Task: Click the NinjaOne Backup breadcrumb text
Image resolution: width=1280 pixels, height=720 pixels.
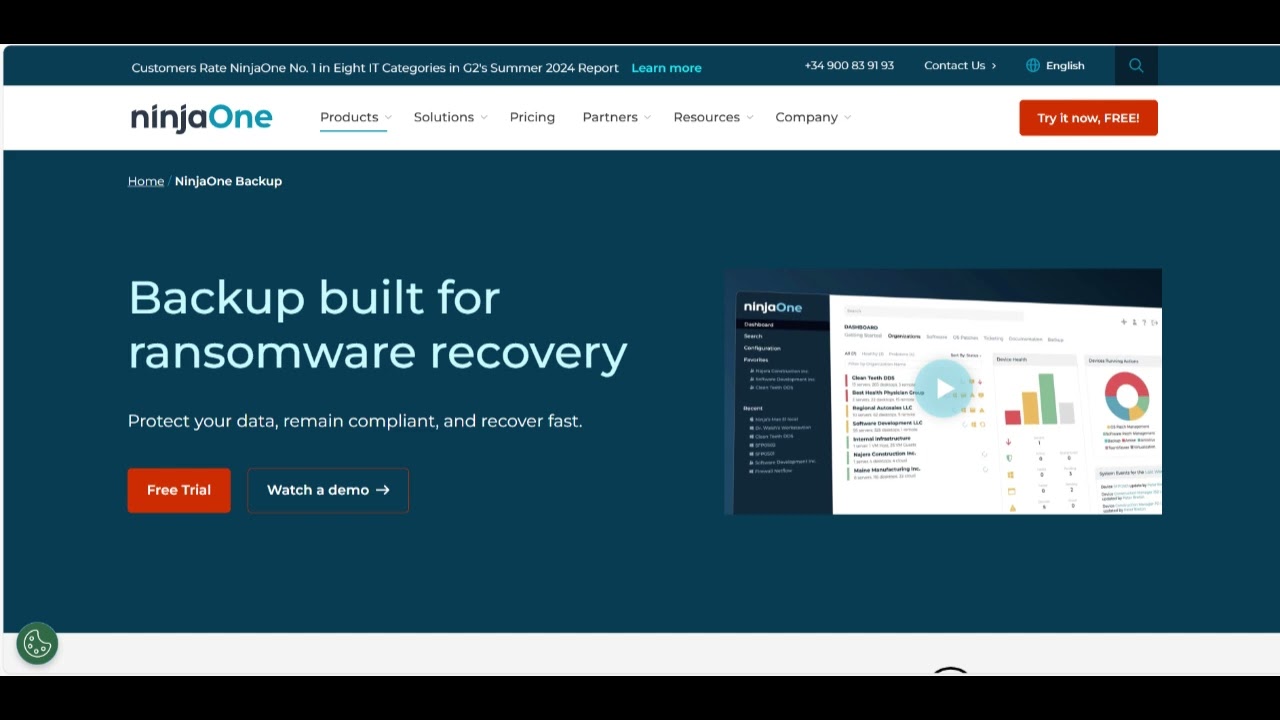Action: (228, 181)
